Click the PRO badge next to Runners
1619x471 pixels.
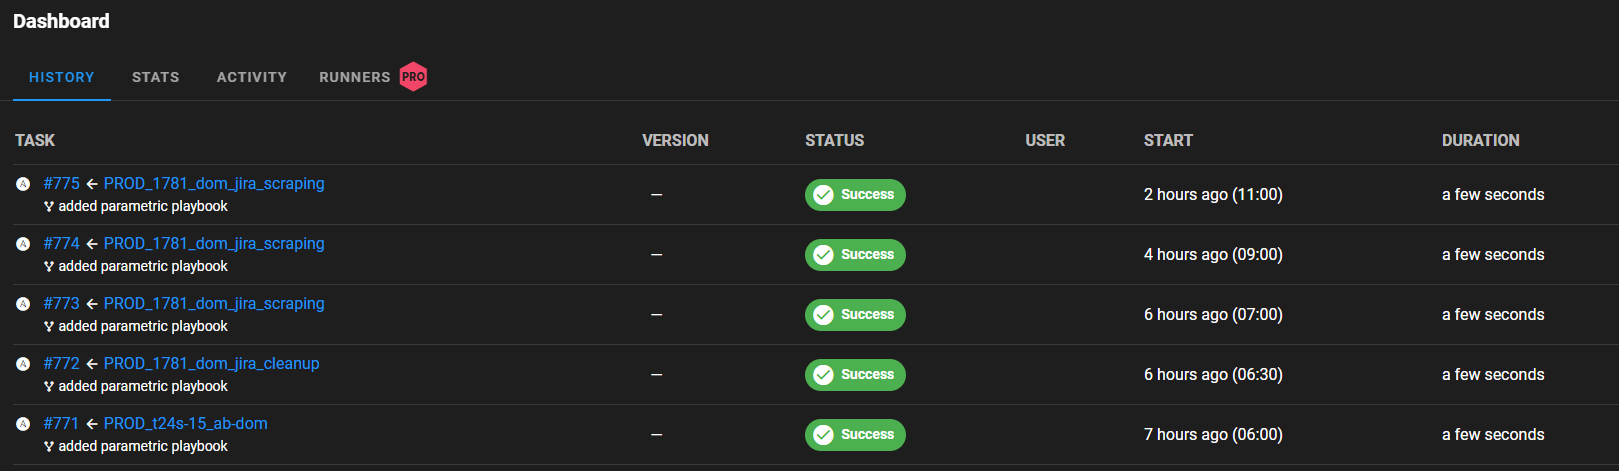point(413,77)
